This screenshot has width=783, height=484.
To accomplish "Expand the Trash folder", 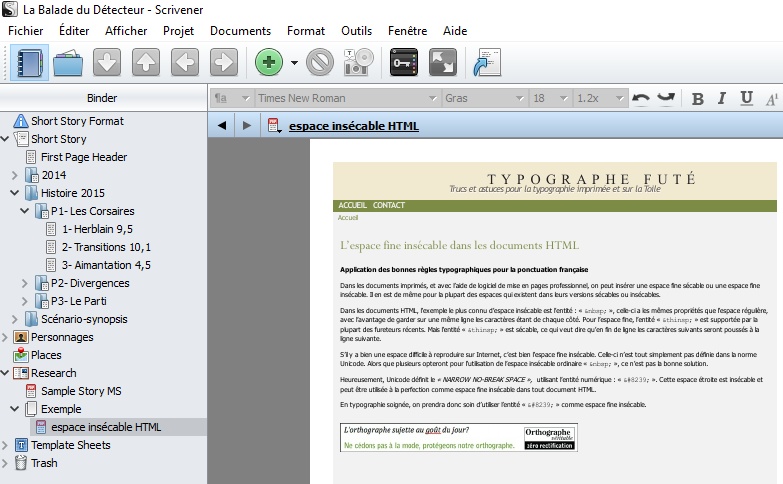I will click(4, 463).
